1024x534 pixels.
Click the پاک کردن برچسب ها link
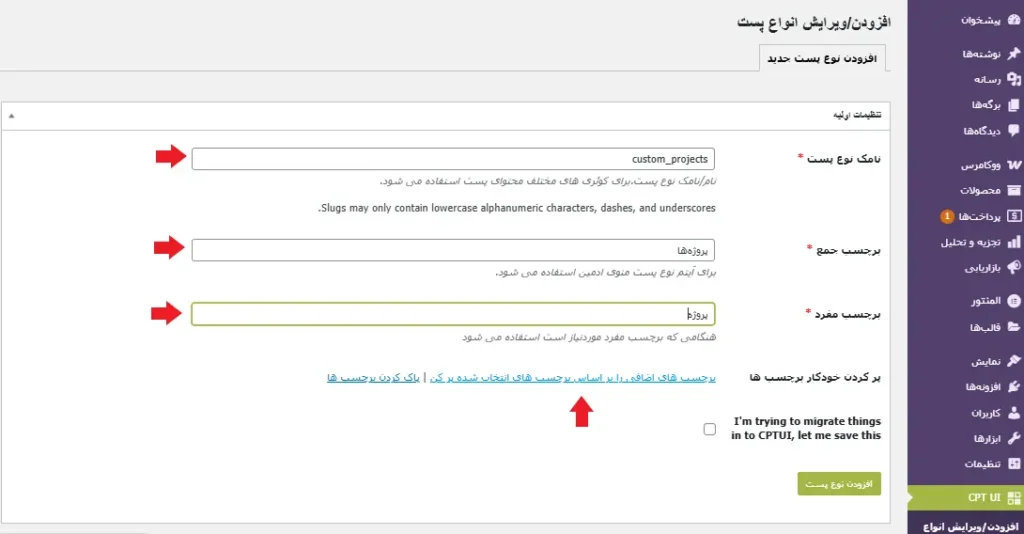(x=373, y=377)
